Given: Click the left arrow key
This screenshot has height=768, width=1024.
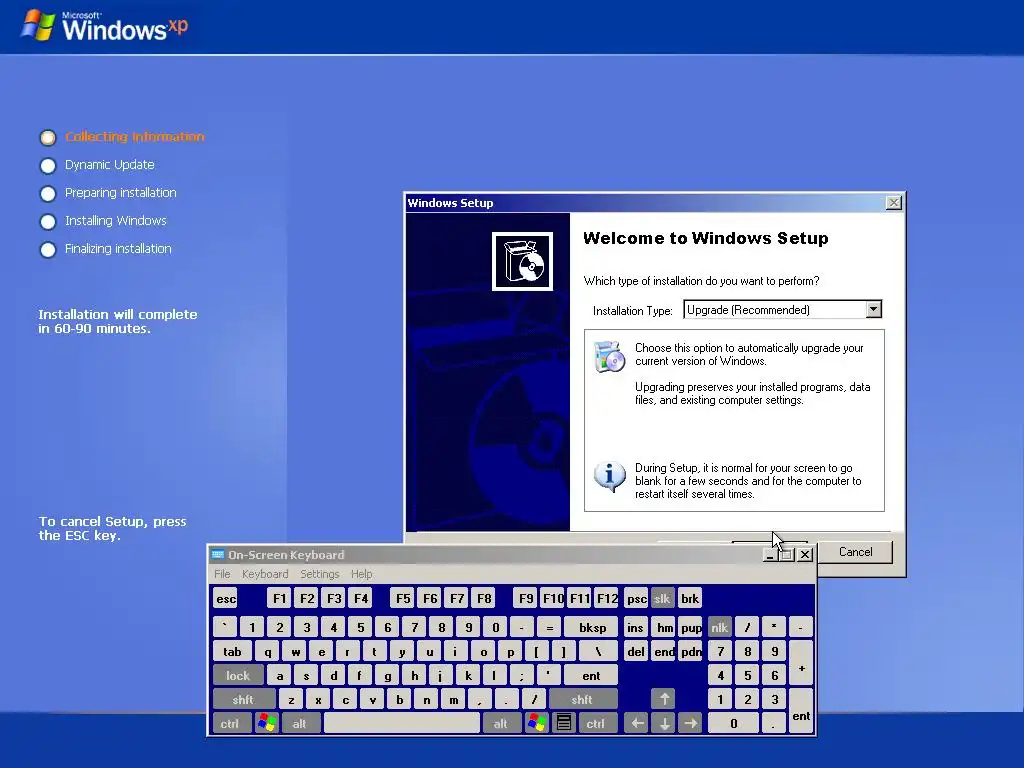Looking at the screenshot, I should [637, 724].
